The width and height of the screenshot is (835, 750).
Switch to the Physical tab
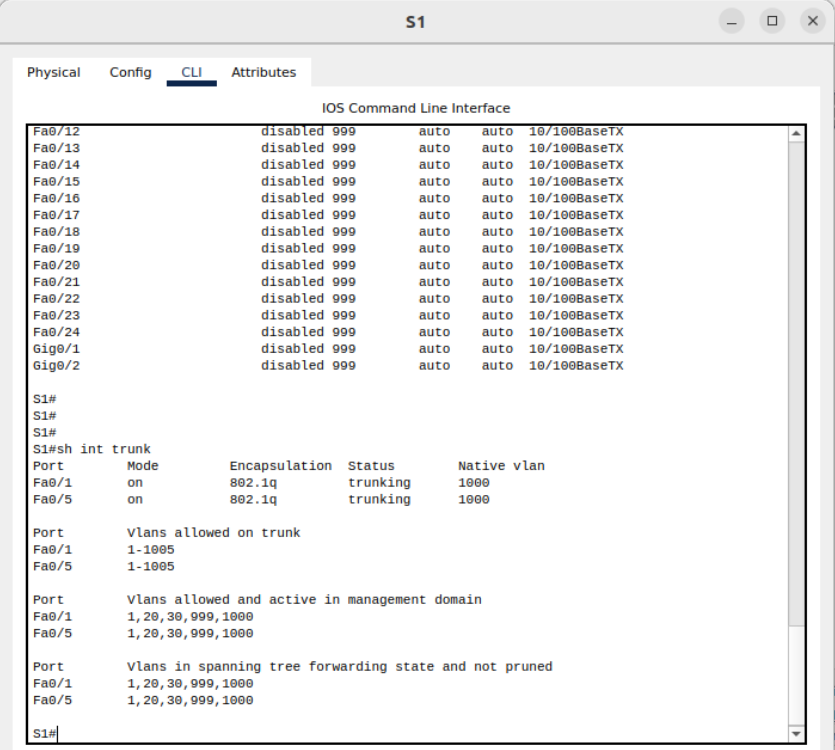tap(53, 72)
